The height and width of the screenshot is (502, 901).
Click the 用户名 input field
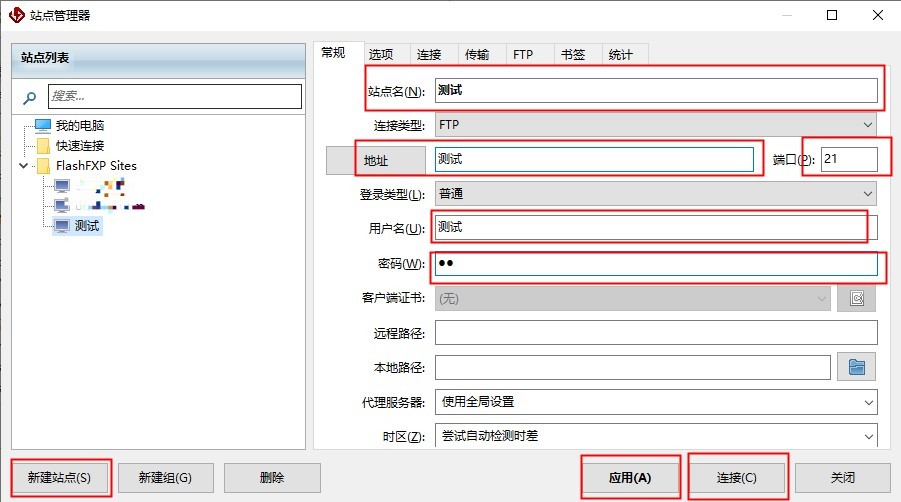coord(656,227)
